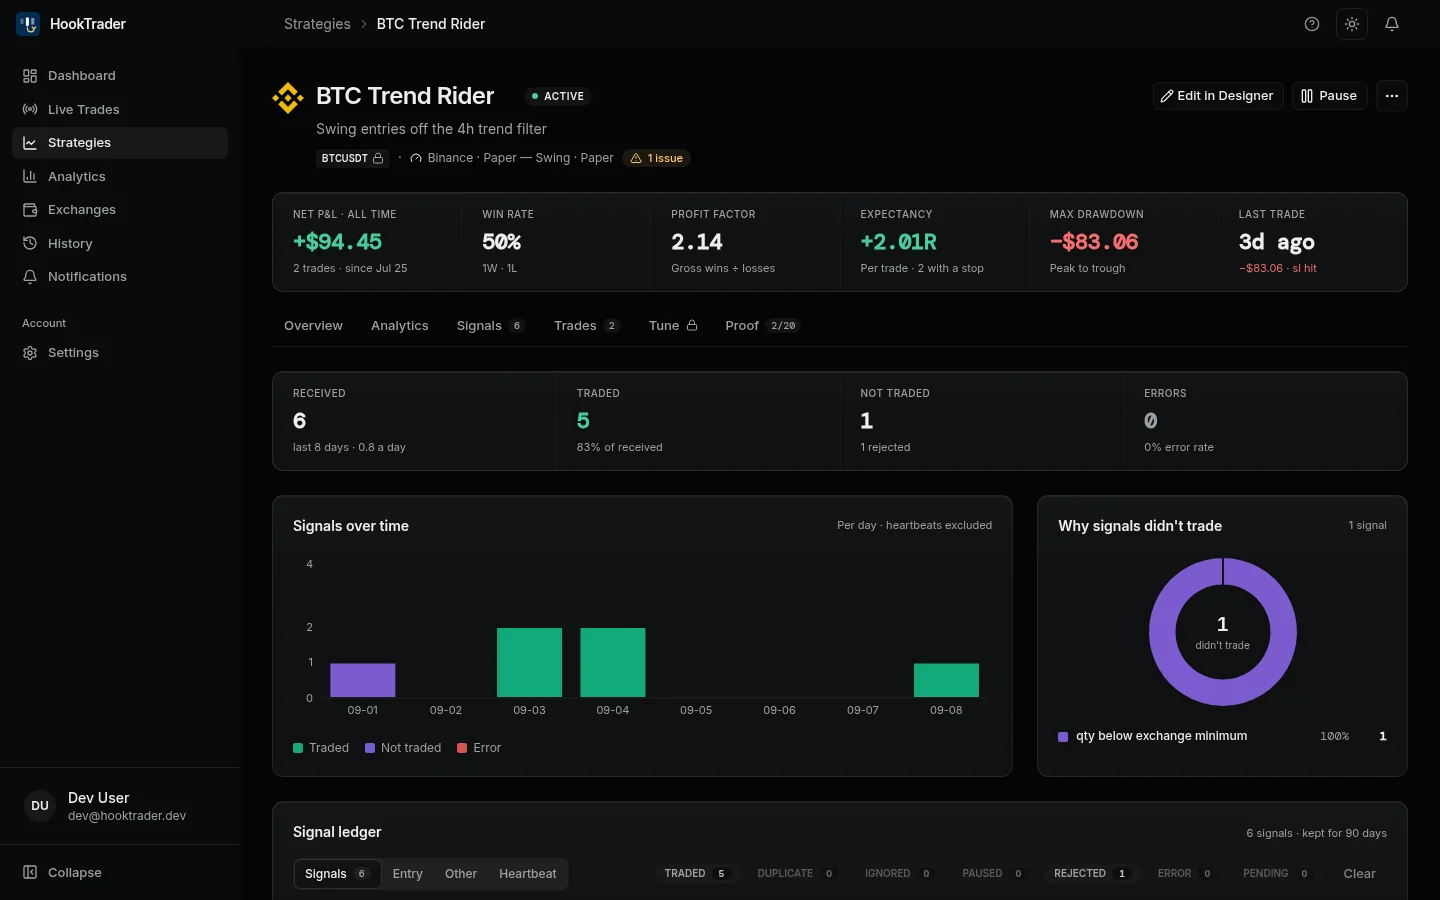Image resolution: width=1440 pixels, height=900 pixels.
Task: Click the History clock icon
Action: (x=30, y=244)
